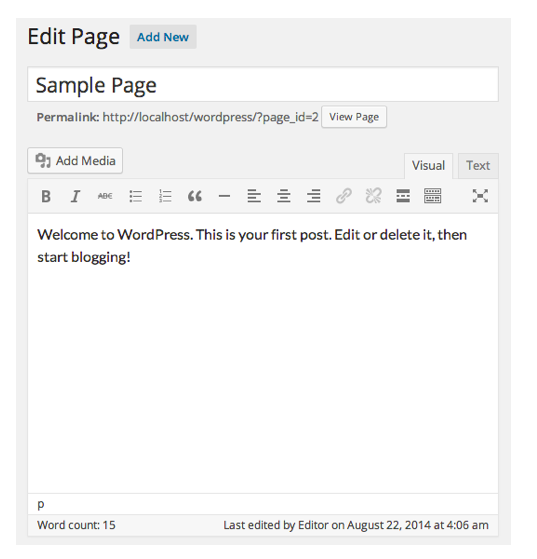537x559 pixels.
Task: Insert a Read More tag
Action: pyautogui.click(x=403, y=196)
